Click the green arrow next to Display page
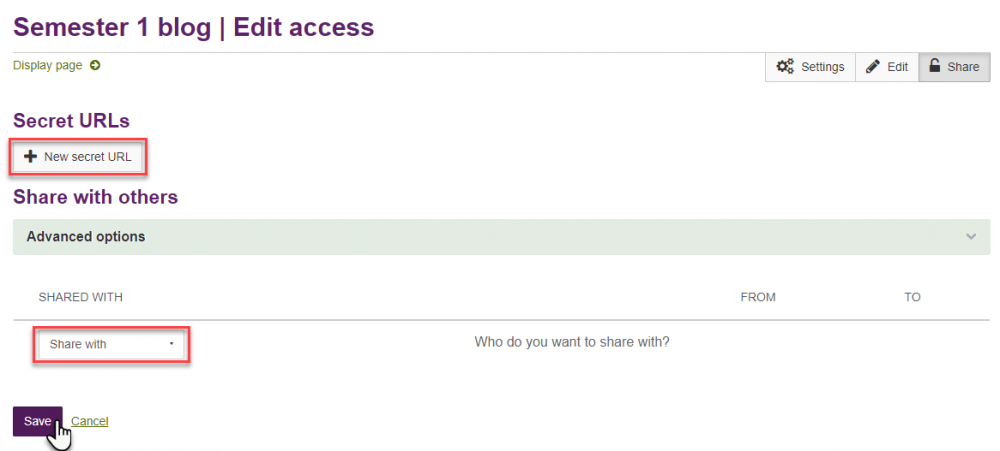 click(x=95, y=65)
